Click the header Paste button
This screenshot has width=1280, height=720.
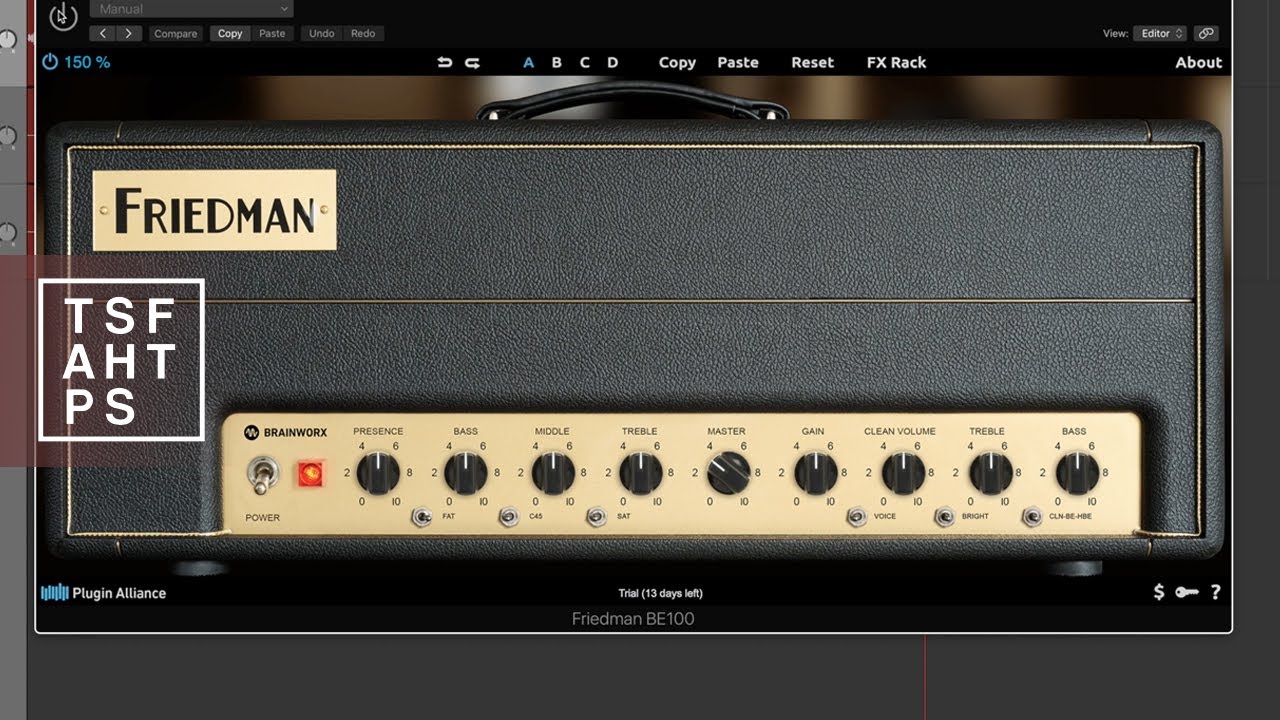[272, 33]
